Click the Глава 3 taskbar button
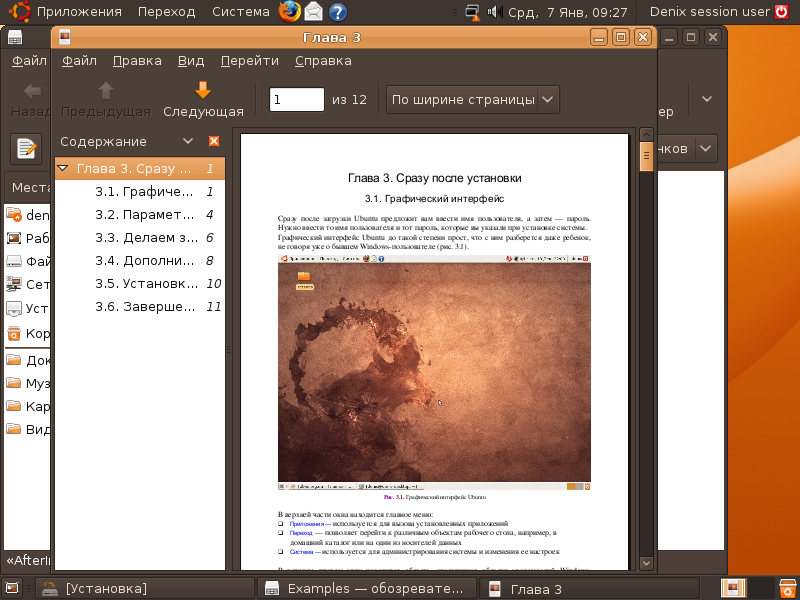800x600 pixels. pos(589,589)
